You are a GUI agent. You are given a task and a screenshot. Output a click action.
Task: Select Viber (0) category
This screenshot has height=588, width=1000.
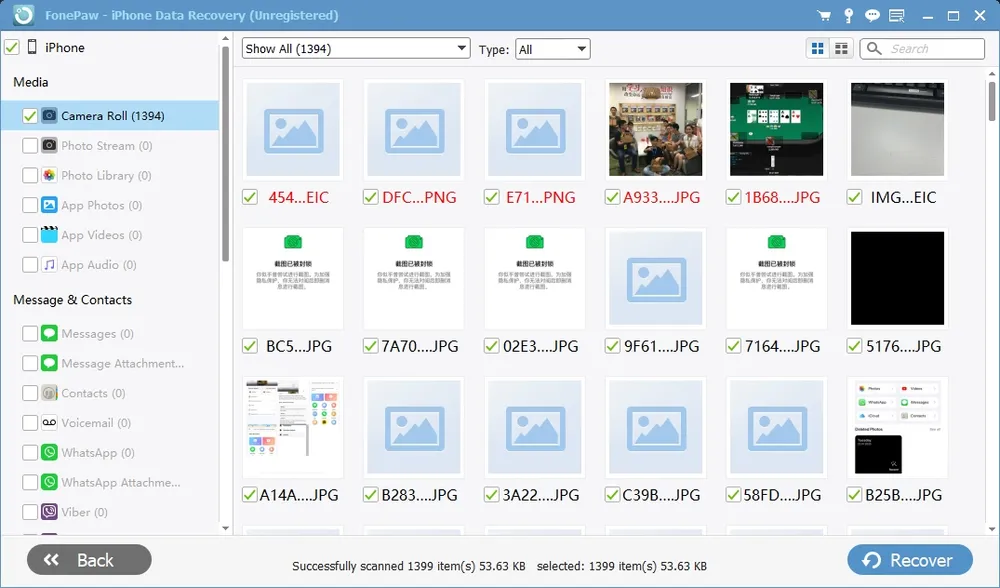[x=84, y=512]
